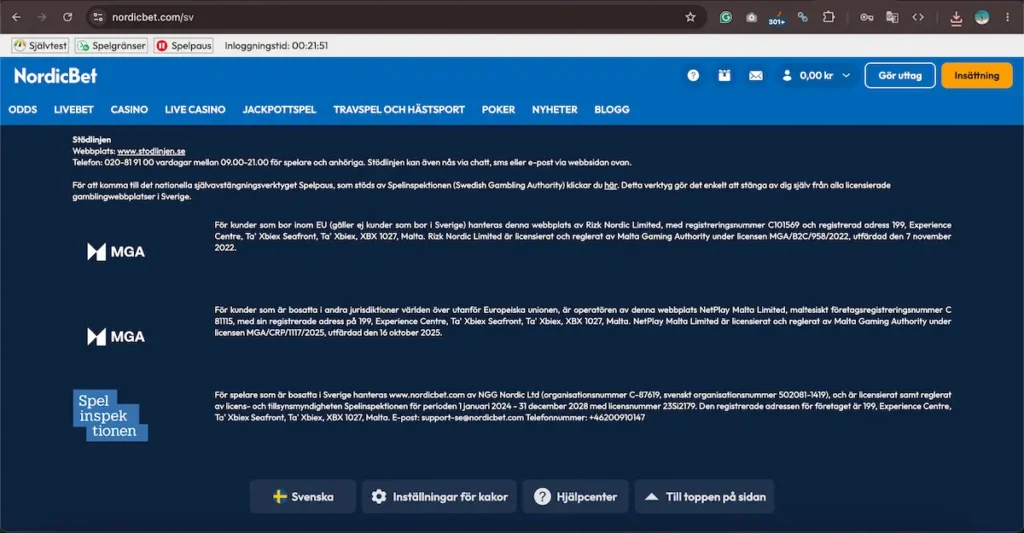Click the first MGA license logo
Screen dimensions: 1024x533
tap(116, 251)
